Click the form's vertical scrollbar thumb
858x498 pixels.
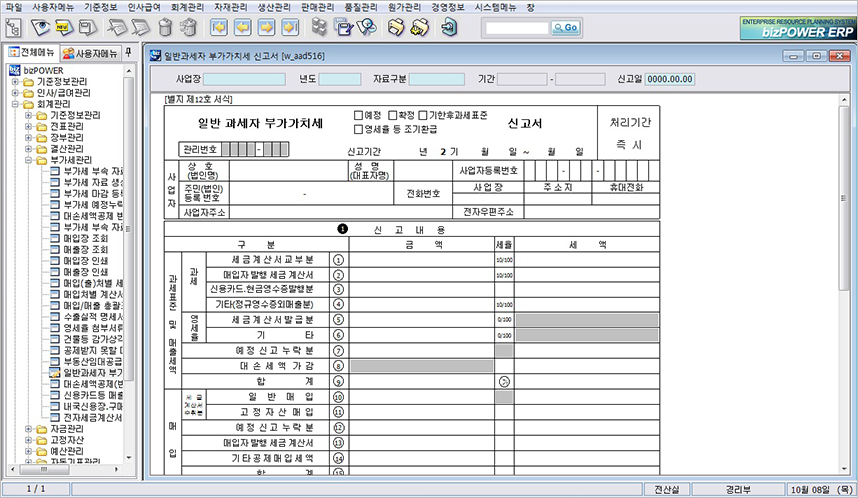click(x=844, y=198)
